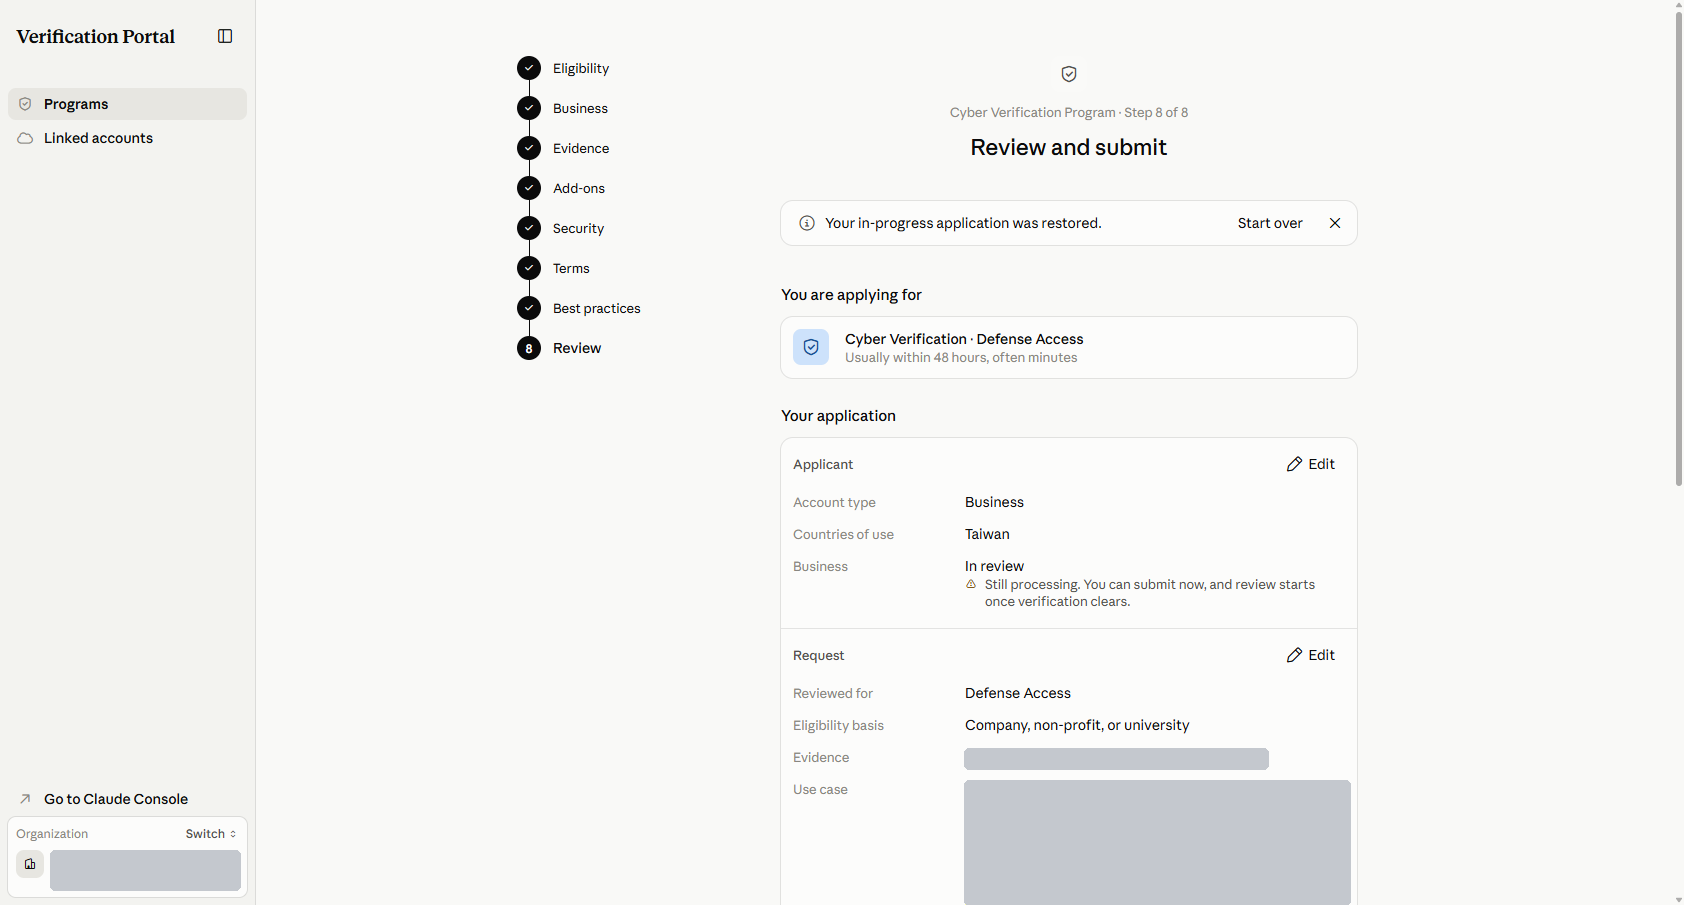Image resolution: width=1684 pixels, height=905 pixels.
Task: Click the blue shield icon on Defense Access card
Action: [x=811, y=347]
